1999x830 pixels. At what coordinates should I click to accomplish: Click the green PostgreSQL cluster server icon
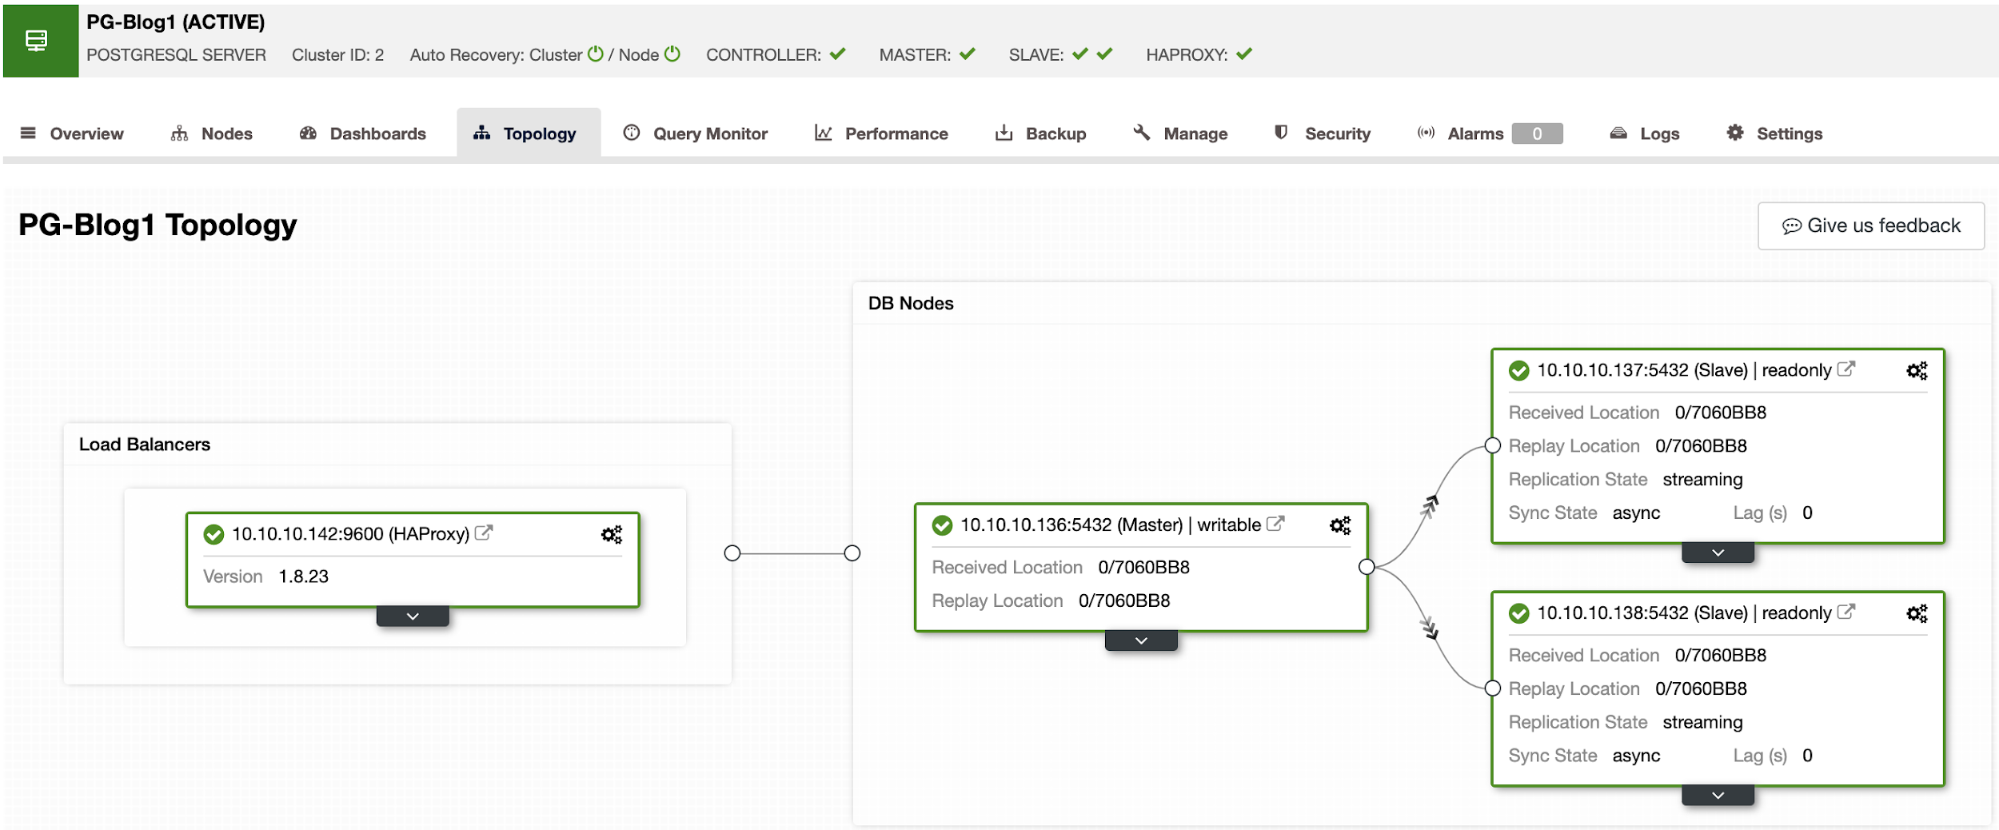coord(40,41)
